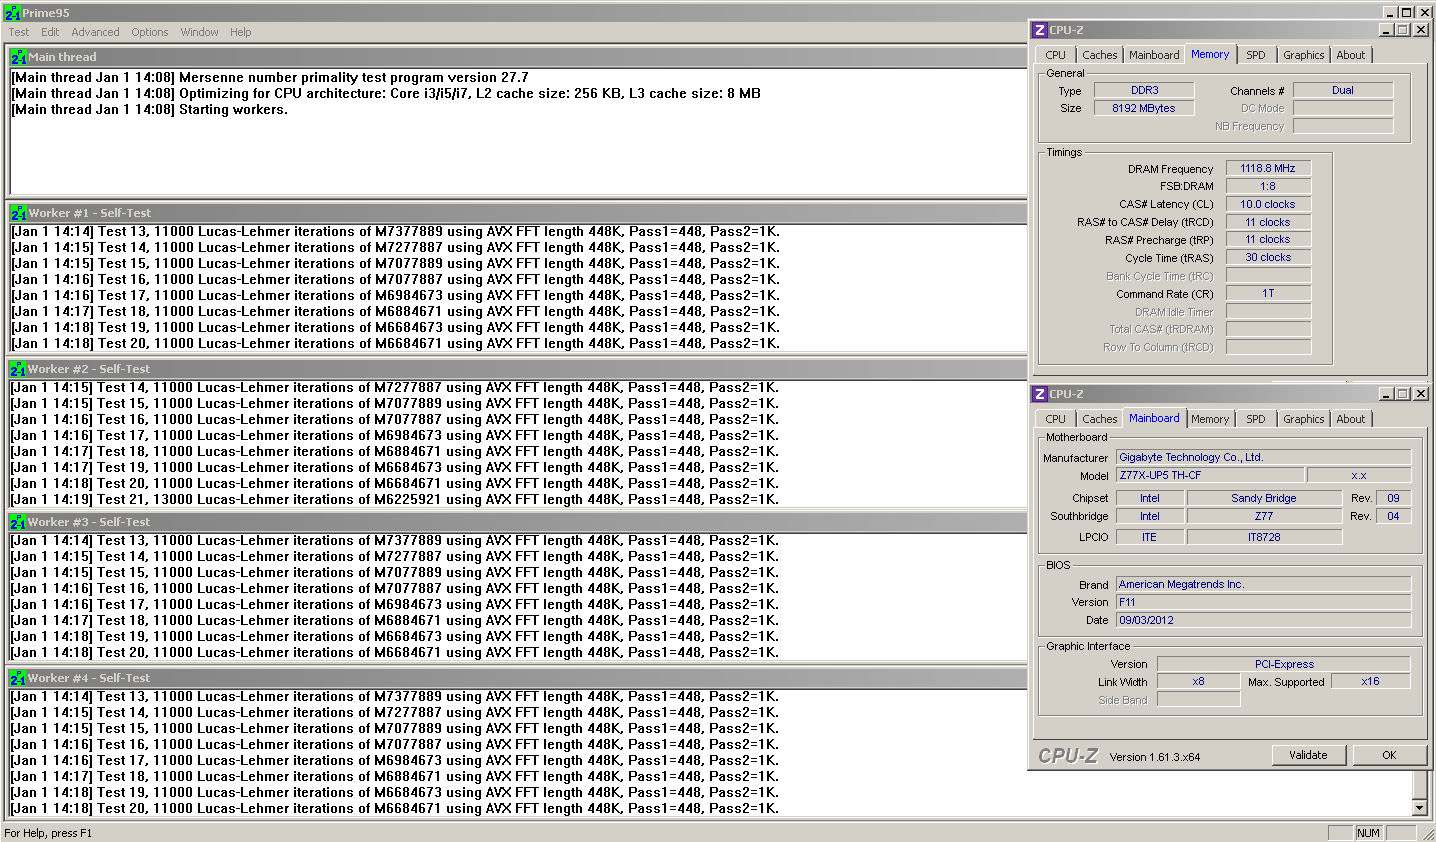Click the Worker #4 Self-Test window icon
The height and width of the screenshot is (842, 1436).
(18, 678)
